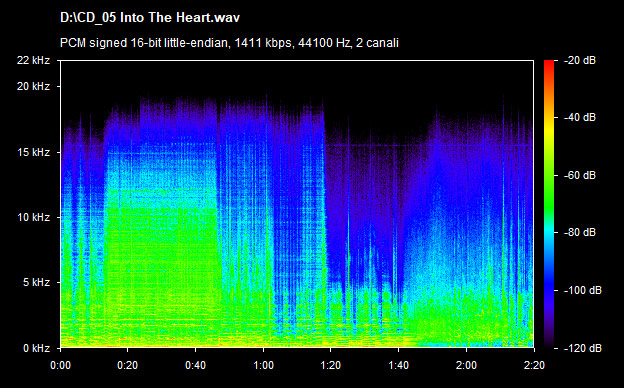Click the 0:20 time axis marker
The image size is (624, 388).
tap(127, 365)
